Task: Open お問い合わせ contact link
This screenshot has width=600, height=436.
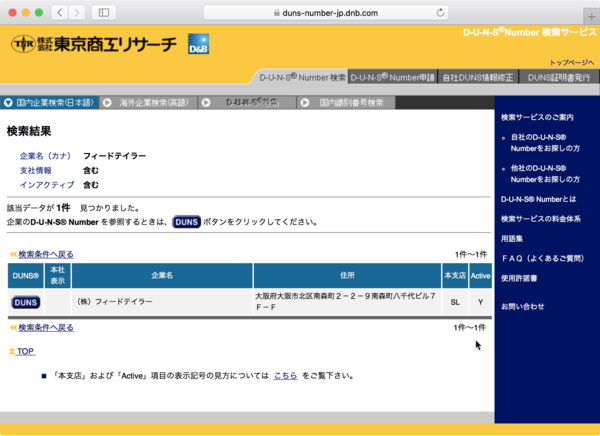Action: [x=522, y=307]
